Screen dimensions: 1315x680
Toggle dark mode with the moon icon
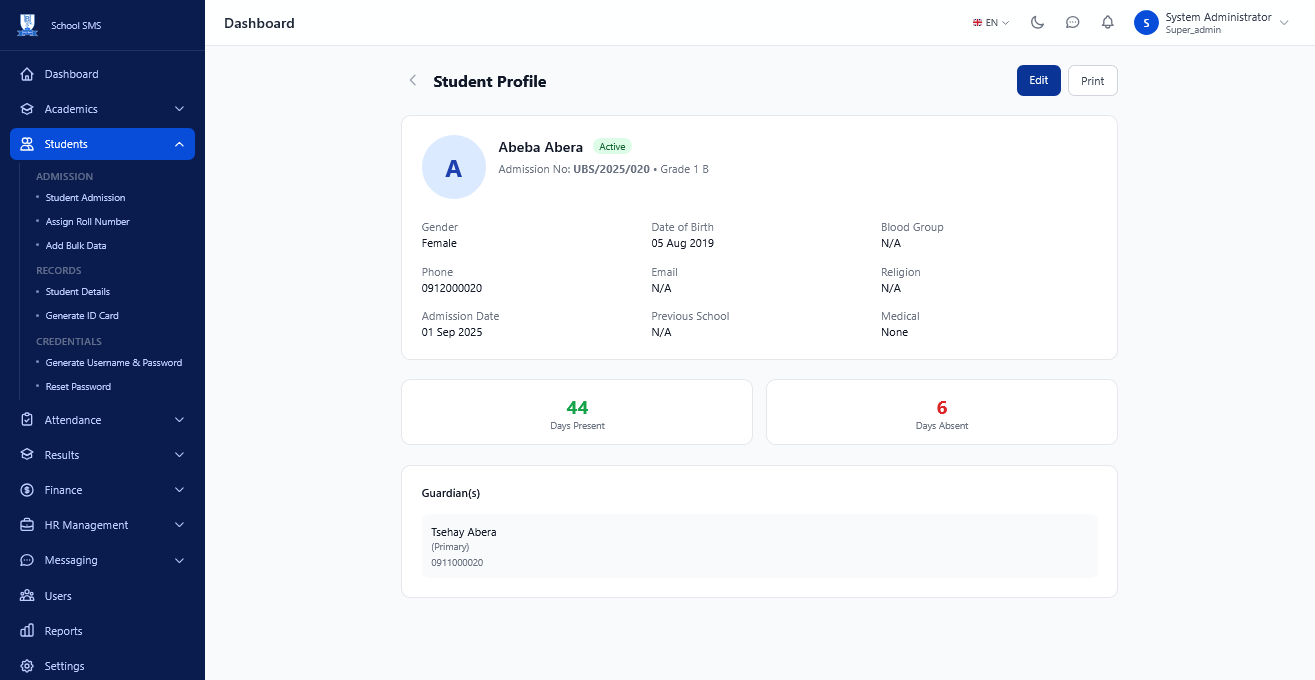point(1038,22)
